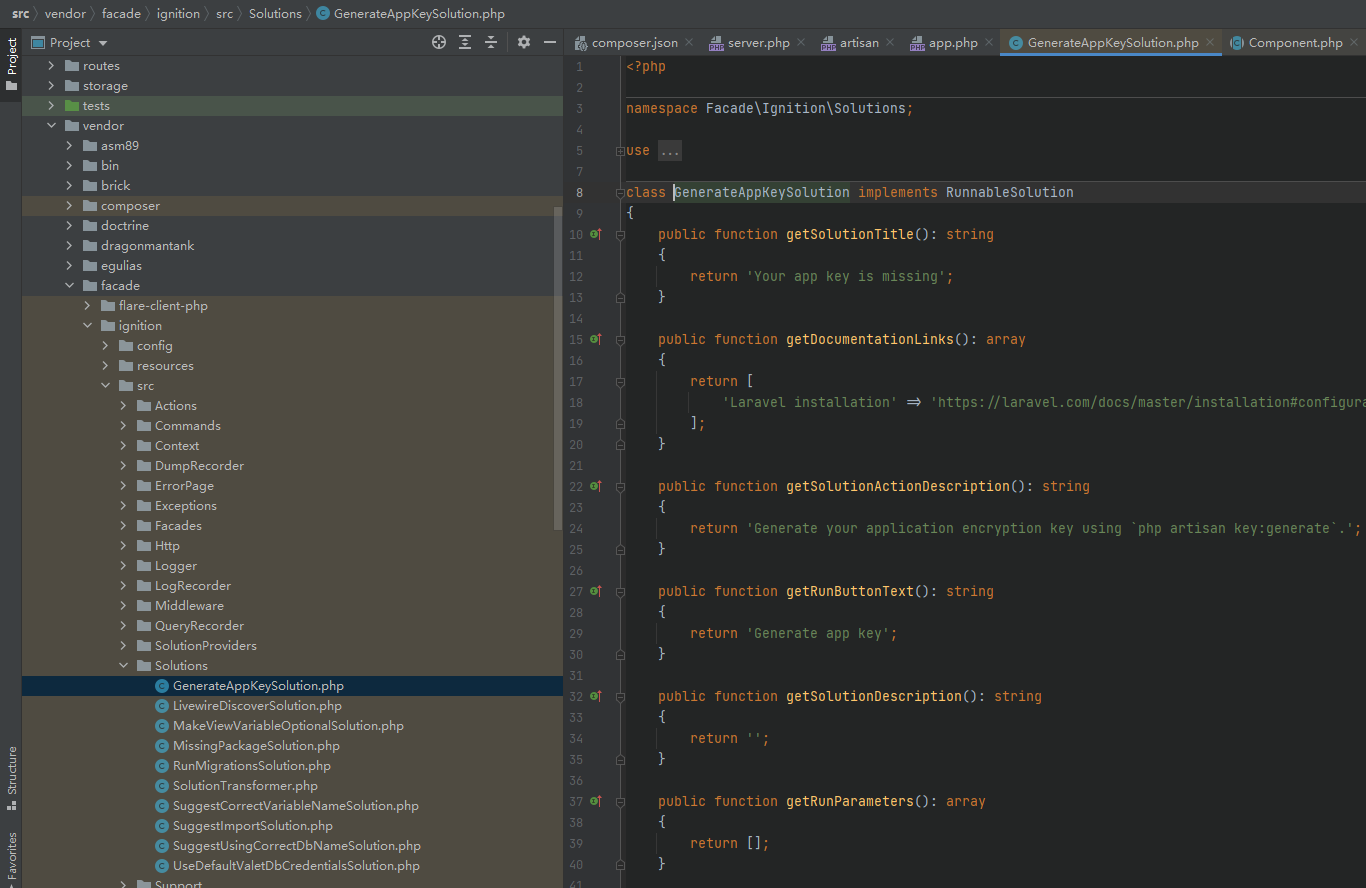Click gutter implements icon on line 37
Viewport: 1366px width, 888px height.
pyautogui.click(x=595, y=801)
